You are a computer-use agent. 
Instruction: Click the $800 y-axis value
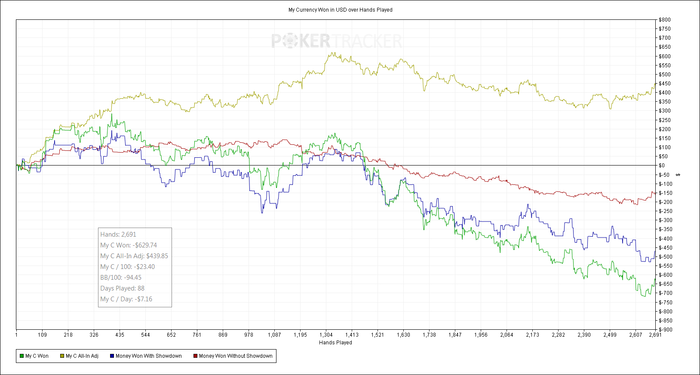click(664, 20)
